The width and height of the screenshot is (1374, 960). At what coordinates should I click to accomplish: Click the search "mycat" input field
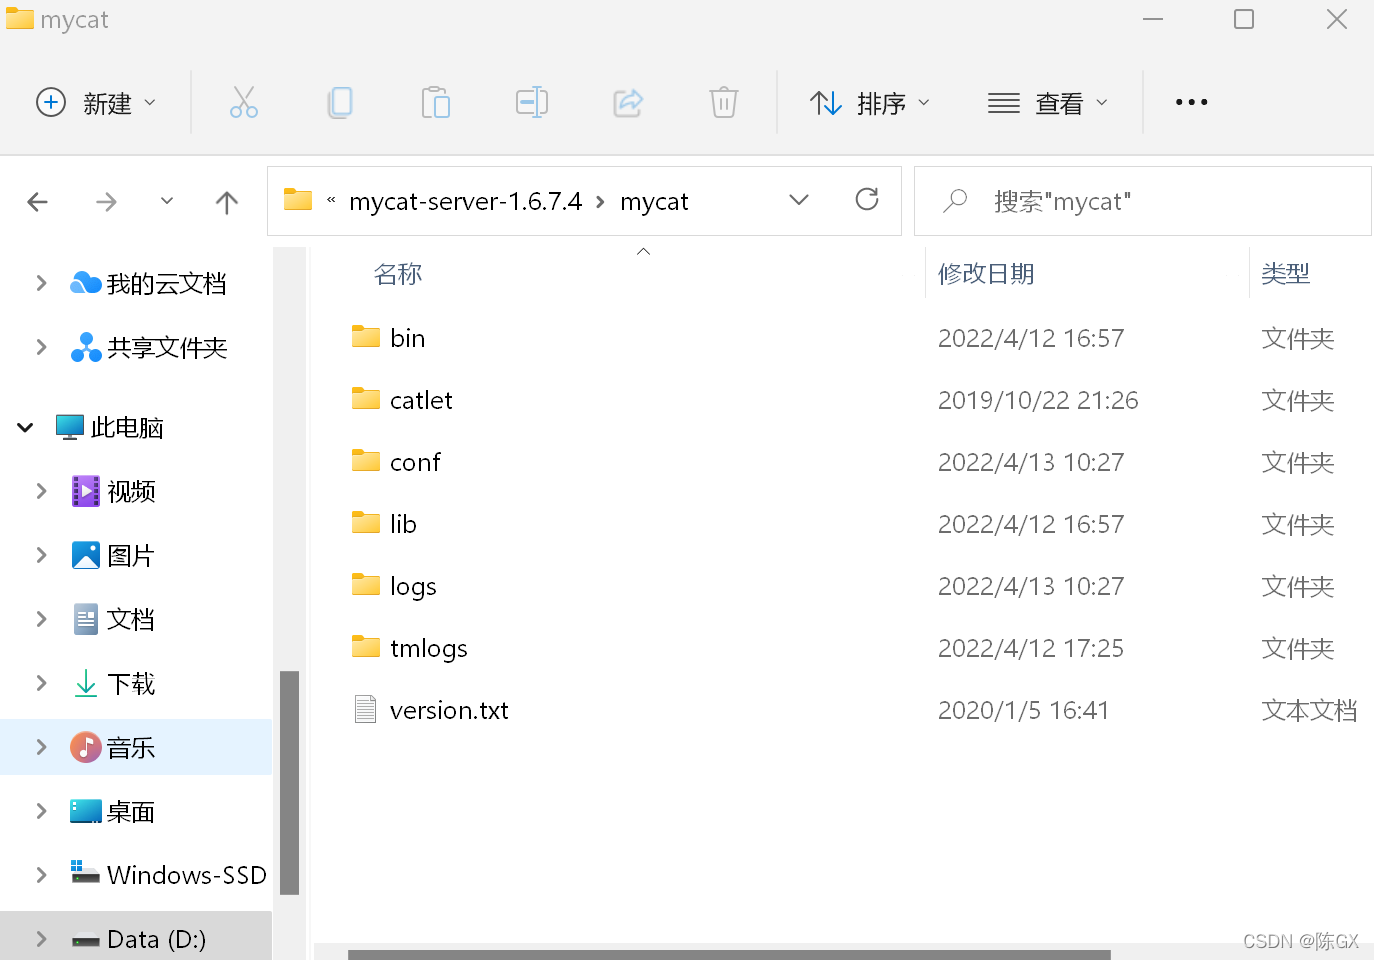[1143, 201]
